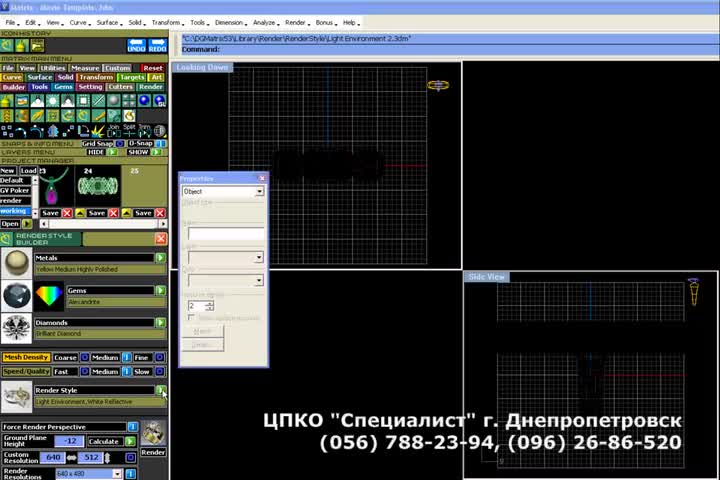Delete project slot 24 with red X
The width and height of the screenshot is (720, 480).
pyautogui.click(x=113, y=213)
